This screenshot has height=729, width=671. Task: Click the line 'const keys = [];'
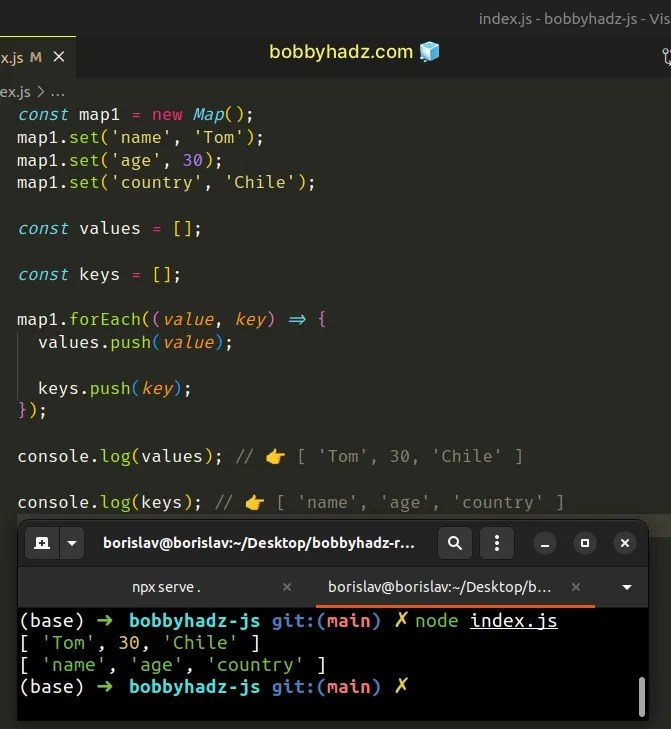tap(100, 274)
